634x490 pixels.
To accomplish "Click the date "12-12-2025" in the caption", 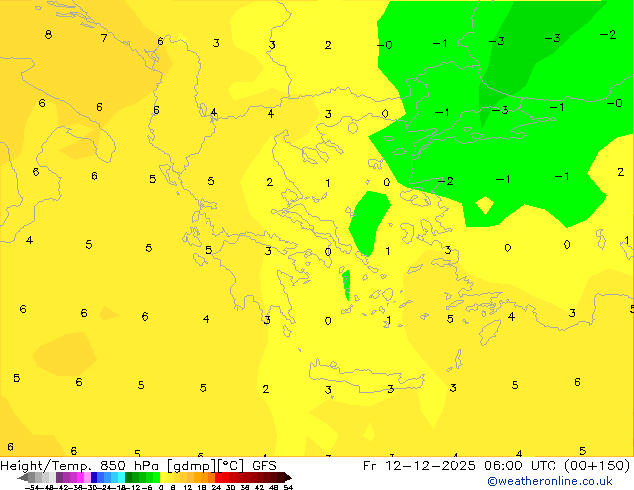I will 430,465.
